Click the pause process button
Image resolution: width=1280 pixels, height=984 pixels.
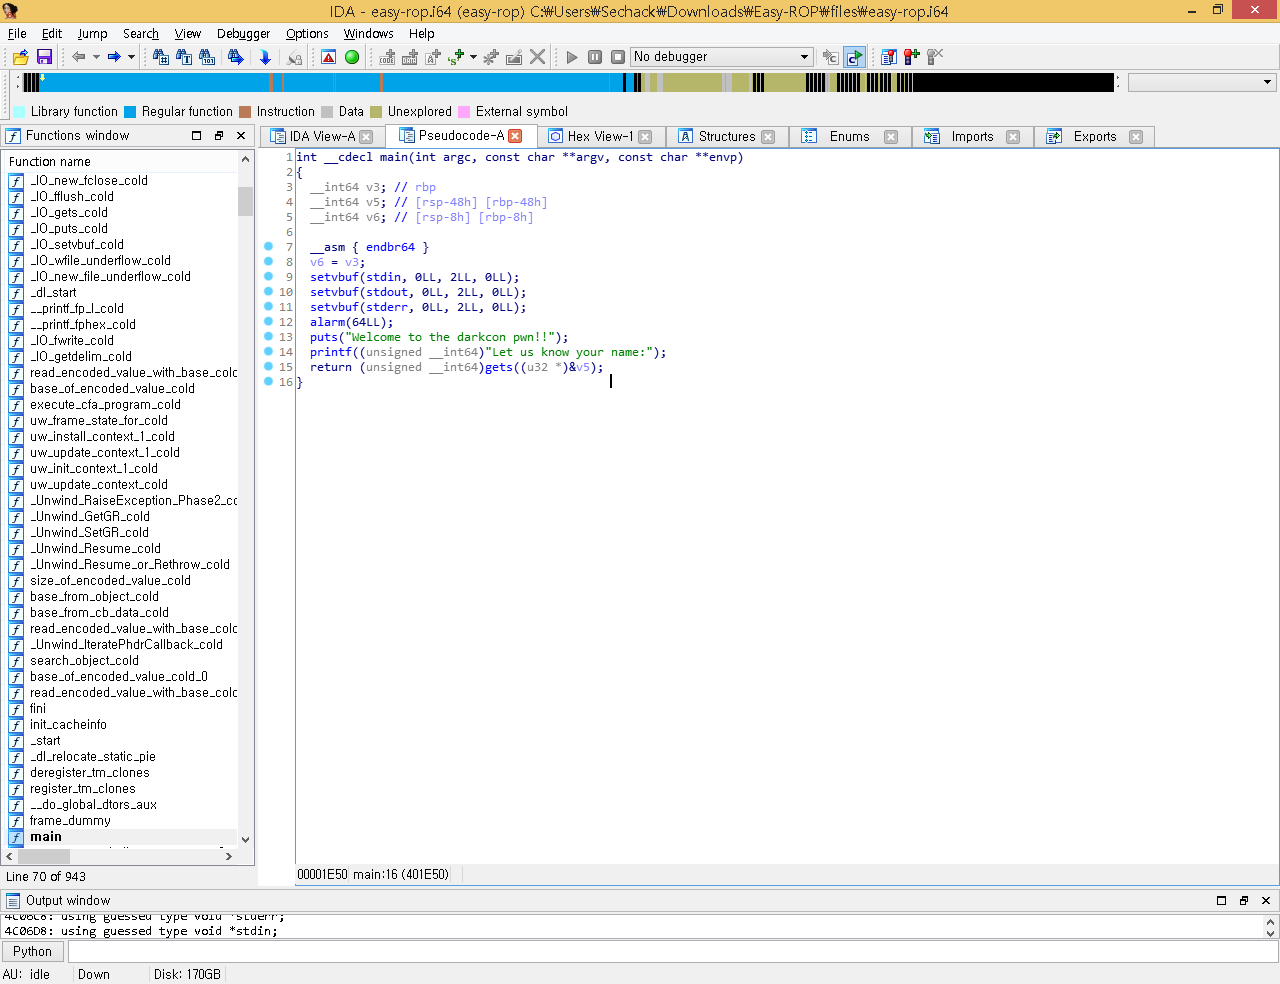[x=595, y=57]
